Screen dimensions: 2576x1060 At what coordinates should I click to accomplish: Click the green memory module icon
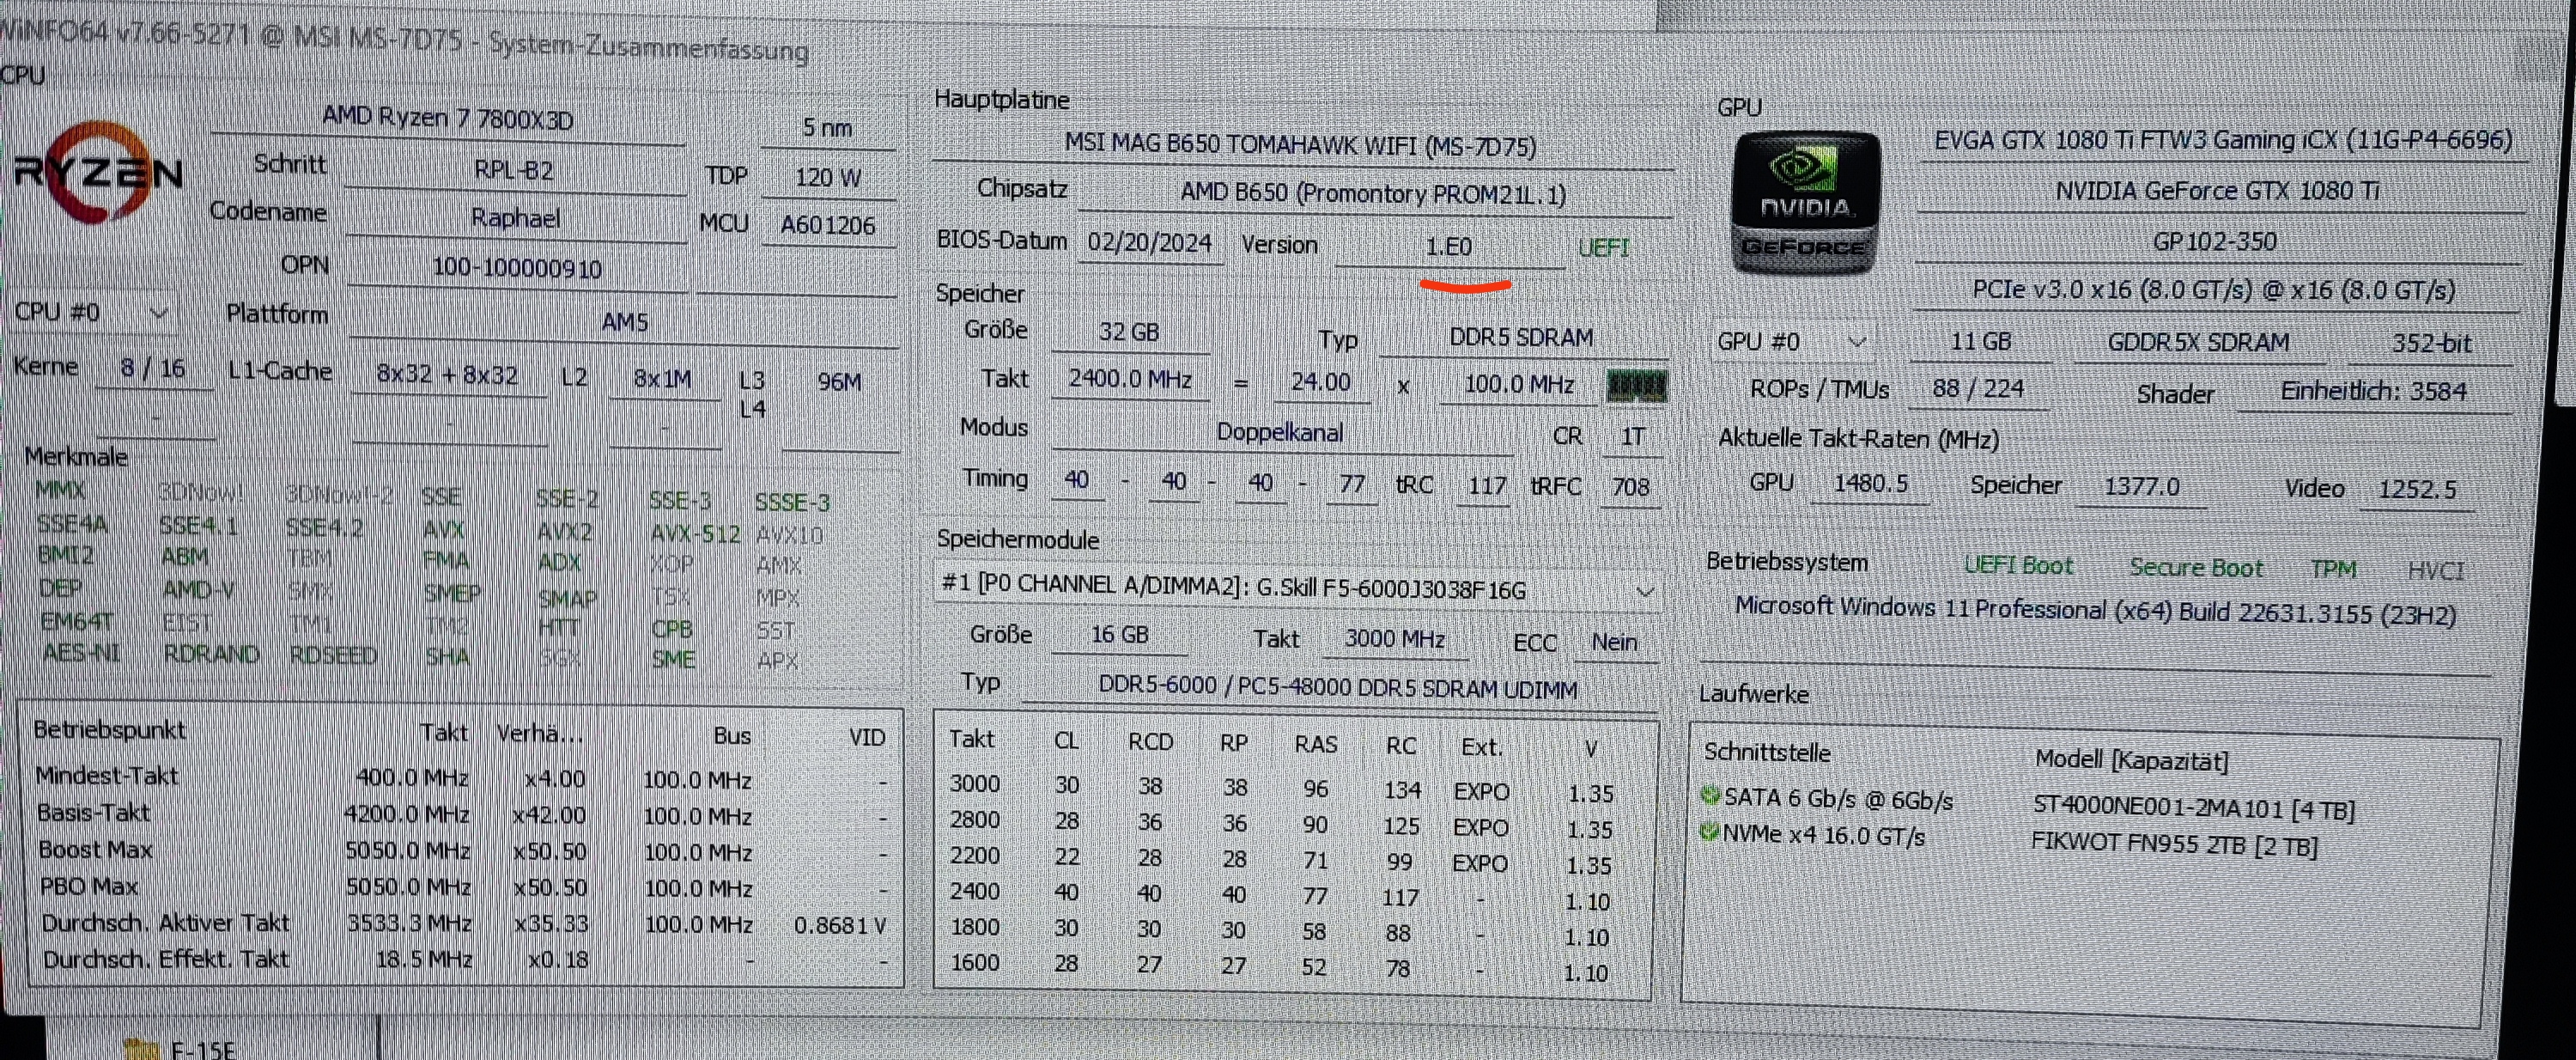[x=1636, y=385]
